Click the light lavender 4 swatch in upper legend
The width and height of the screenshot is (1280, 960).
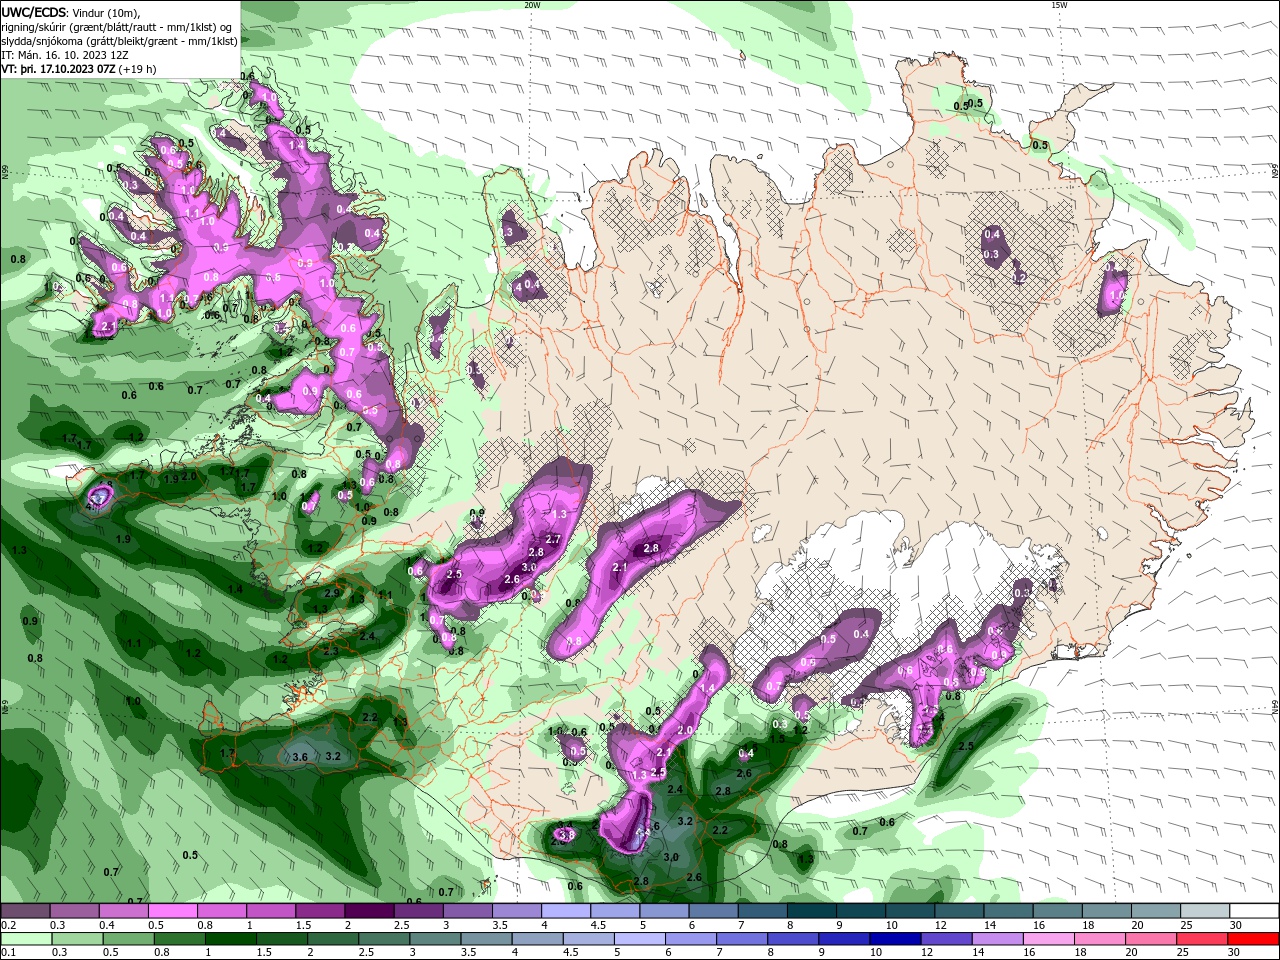click(x=565, y=911)
